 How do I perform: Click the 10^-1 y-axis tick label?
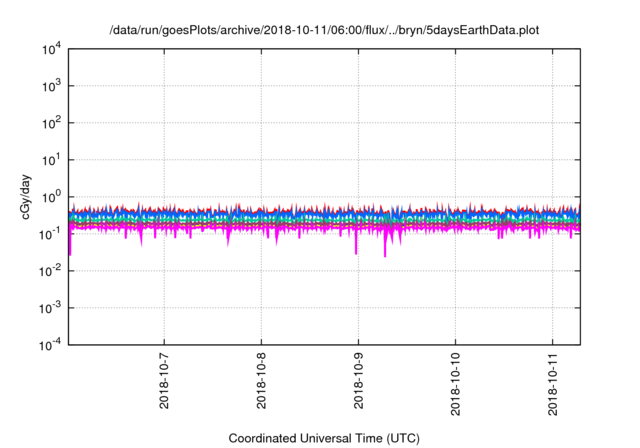tap(51, 234)
